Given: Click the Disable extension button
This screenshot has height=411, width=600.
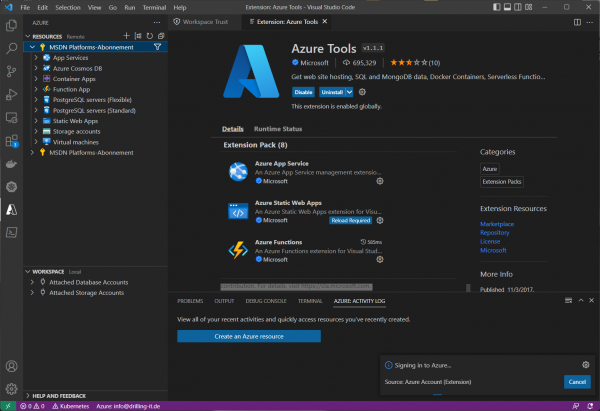Looking at the screenshot, I should [x=303, y=92].
